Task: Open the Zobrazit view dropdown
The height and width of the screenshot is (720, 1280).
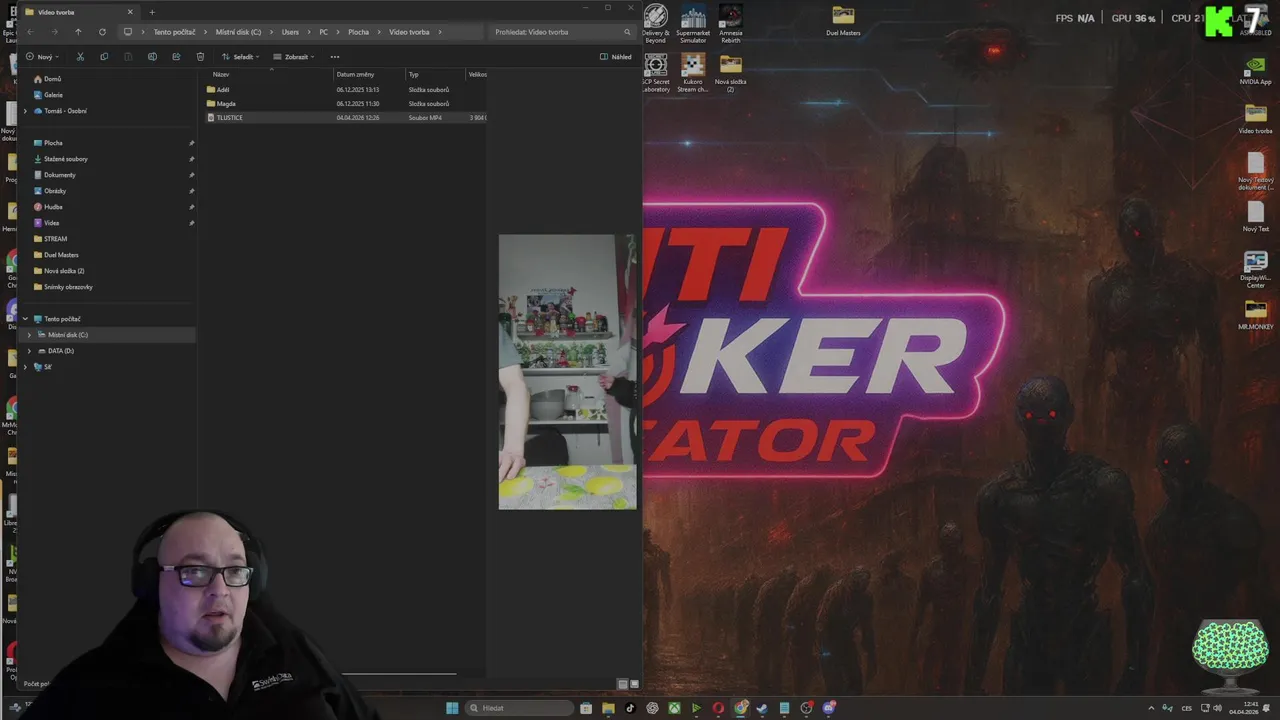Action: (x=294, y=57)
